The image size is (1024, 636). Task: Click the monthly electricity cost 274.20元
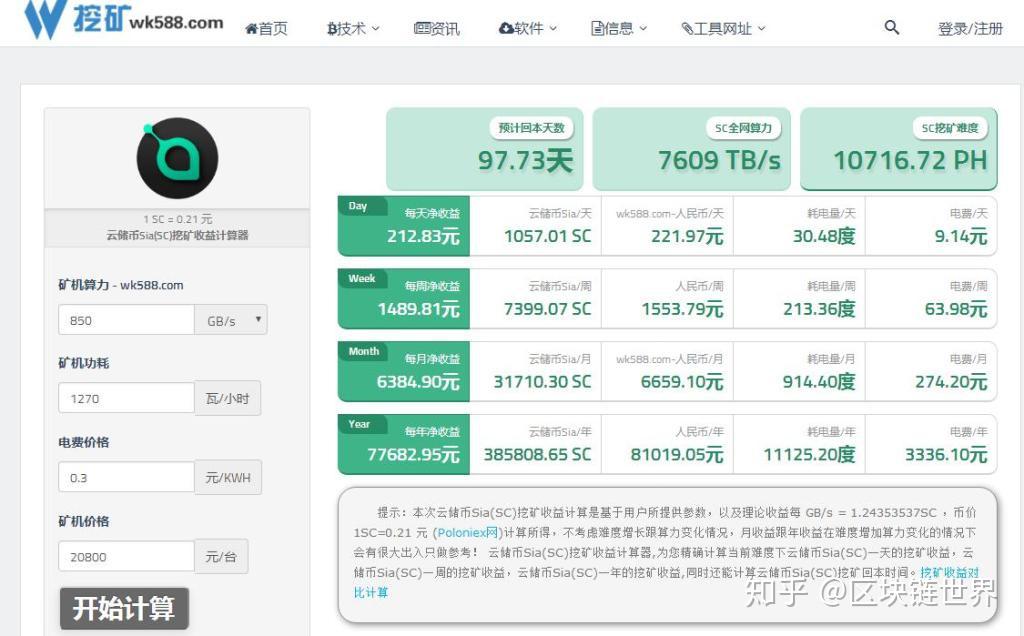click(x=951, y=382)
